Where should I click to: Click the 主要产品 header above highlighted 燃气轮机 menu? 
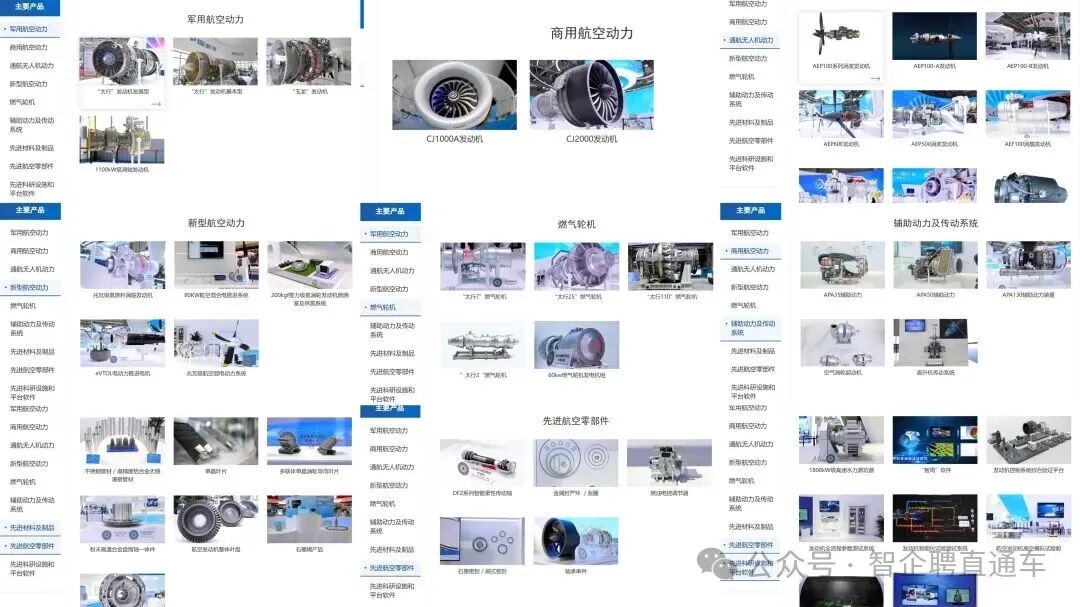[x=390, y=211]
